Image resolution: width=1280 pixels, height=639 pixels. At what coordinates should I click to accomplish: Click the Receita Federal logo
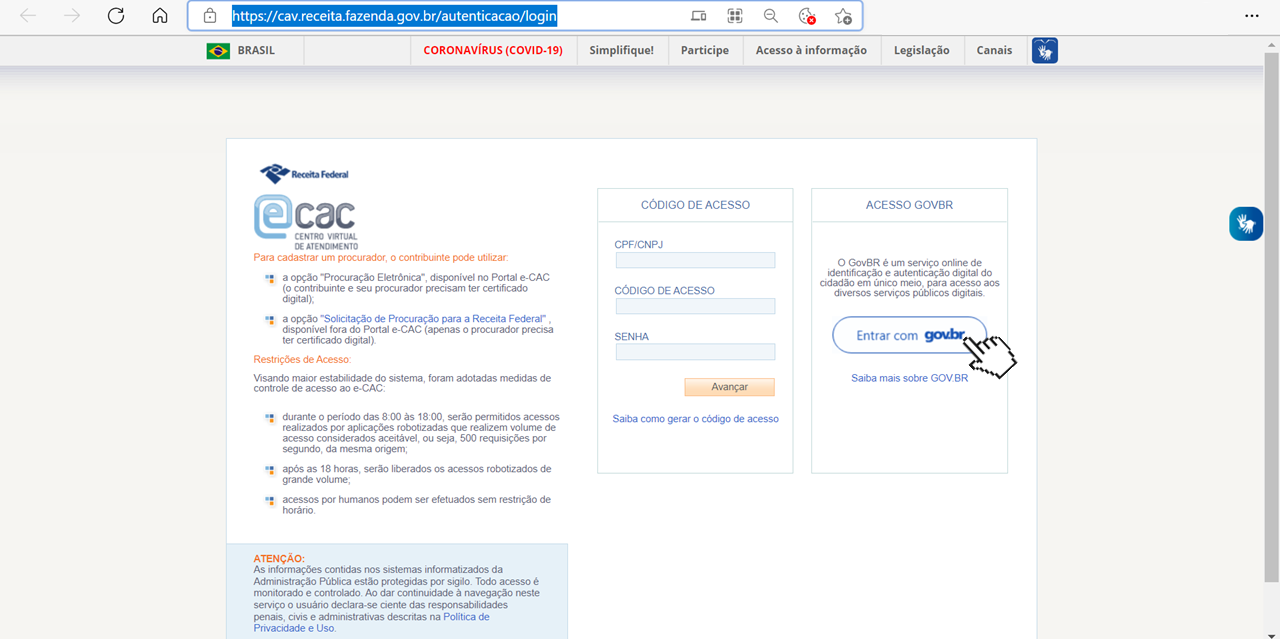point(304,174)
